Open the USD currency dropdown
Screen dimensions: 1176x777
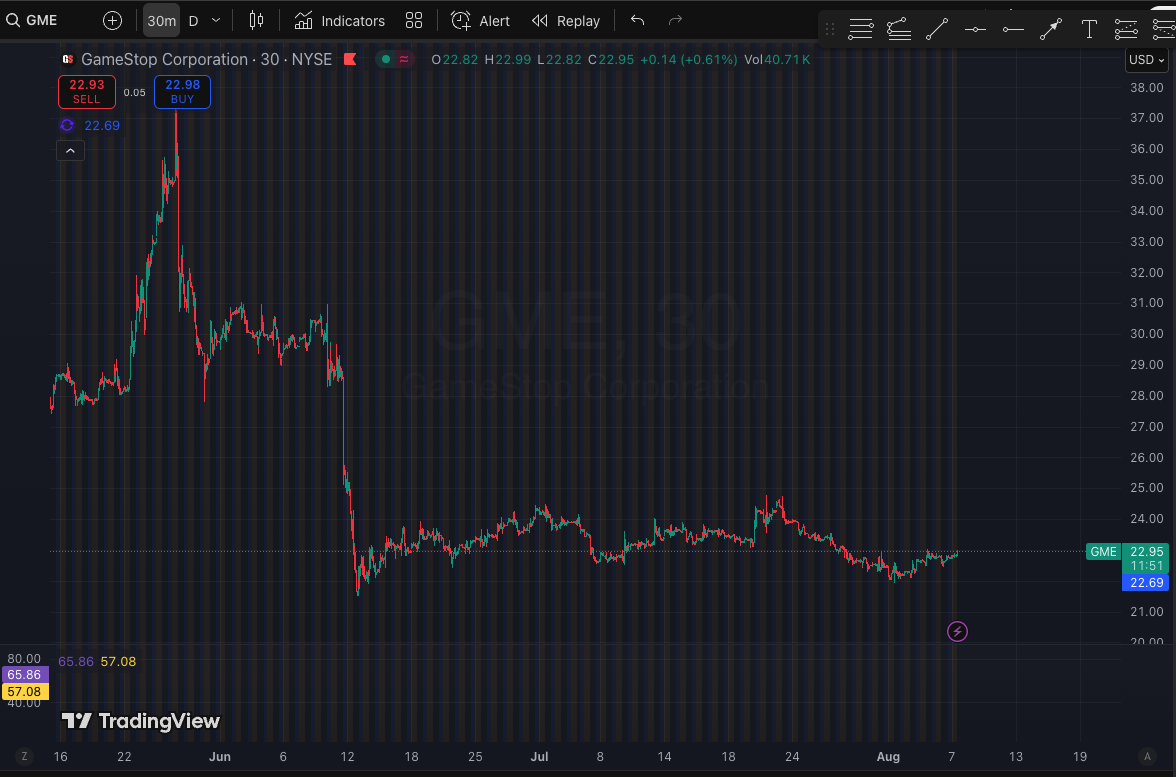1147,60
